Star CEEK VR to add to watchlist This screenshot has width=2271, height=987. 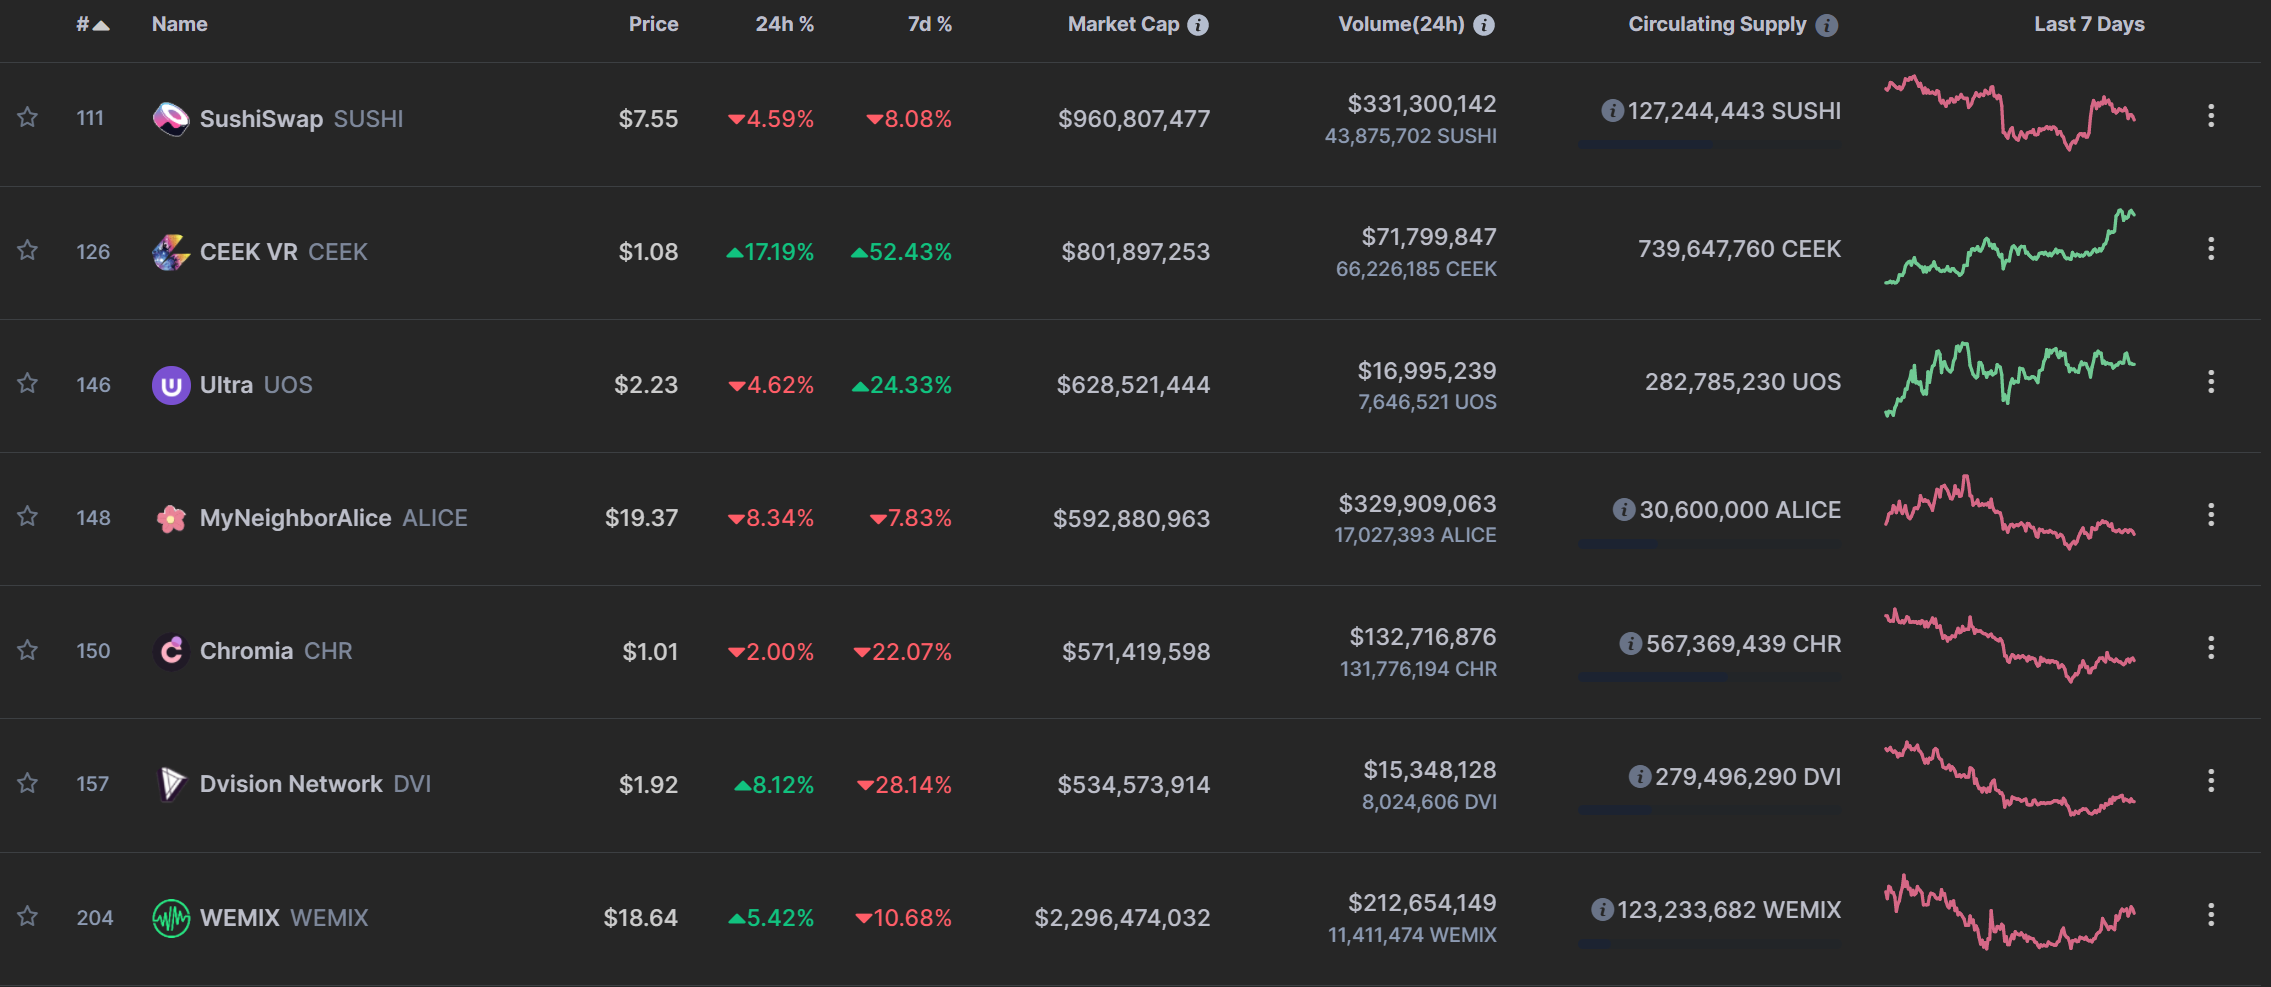pyautogui.click(x=28, y=251)
